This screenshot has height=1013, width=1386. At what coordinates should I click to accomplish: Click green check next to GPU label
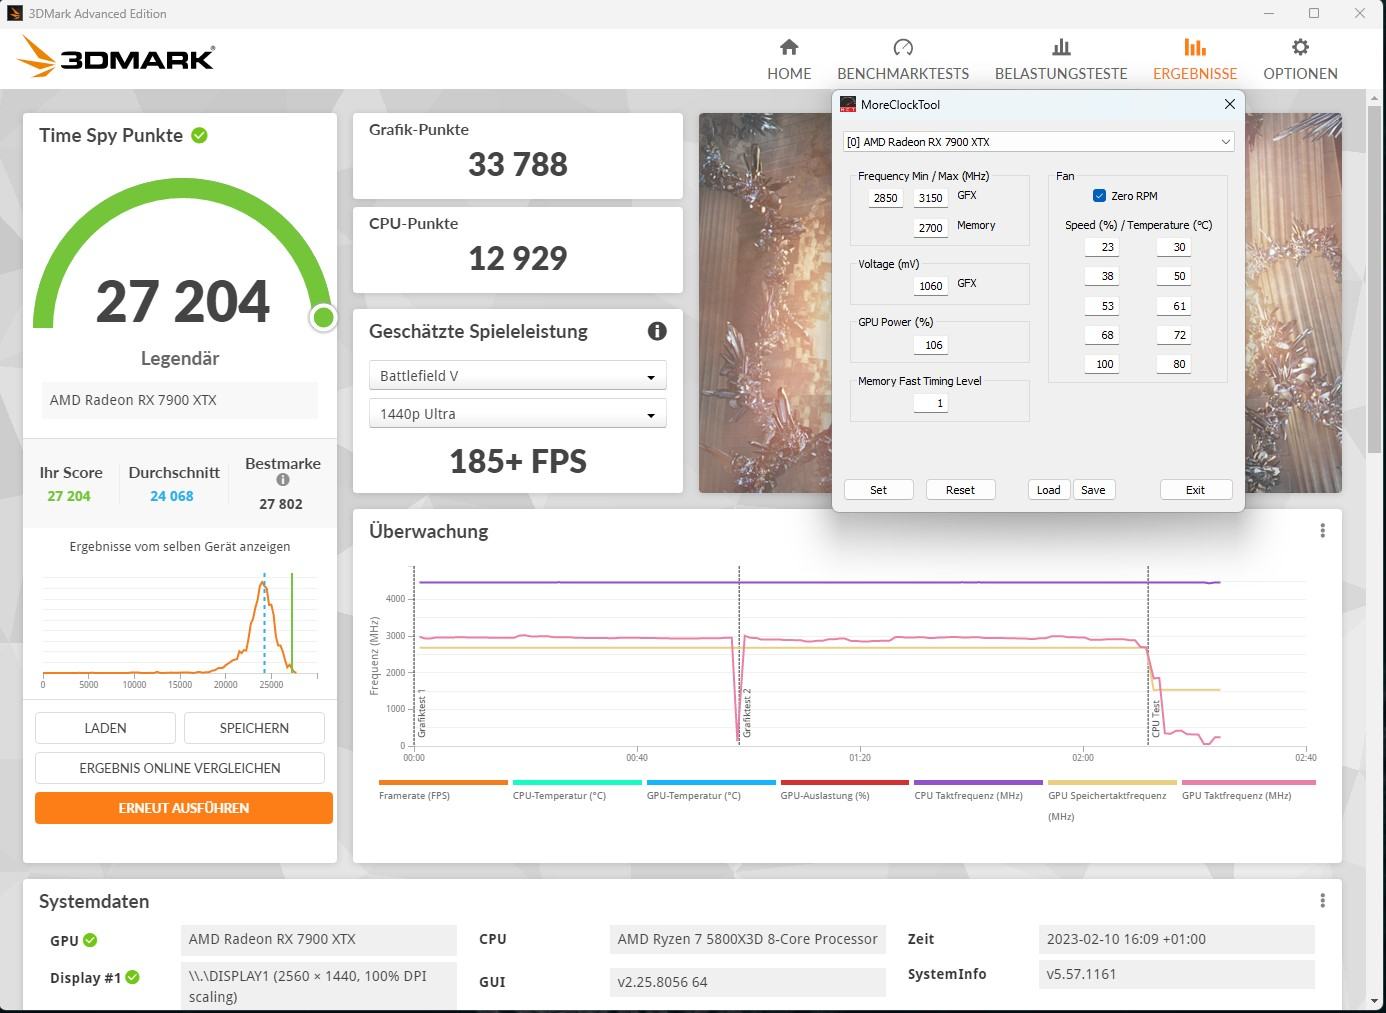click(90, 940)
